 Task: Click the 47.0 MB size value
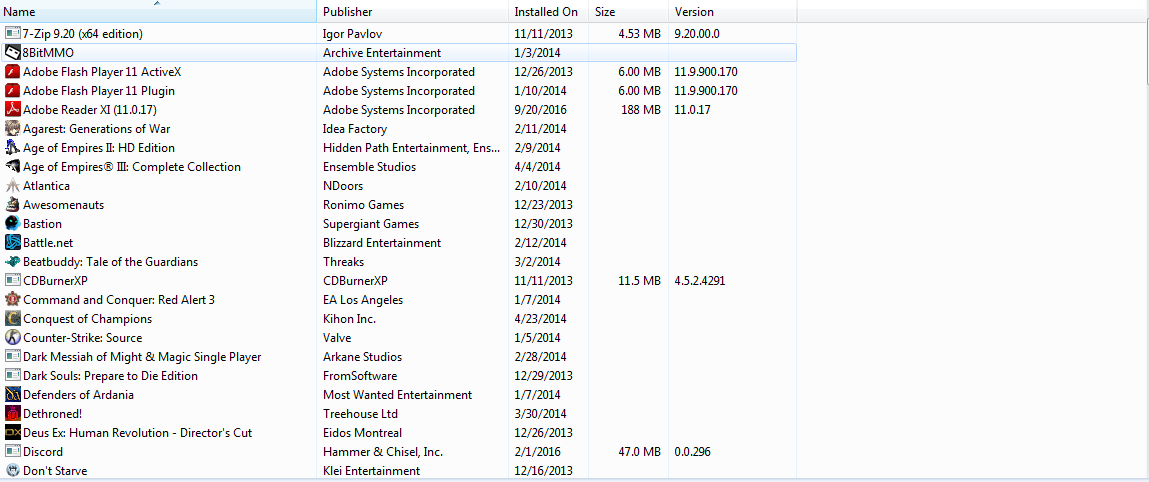click(x=638, y=452)
